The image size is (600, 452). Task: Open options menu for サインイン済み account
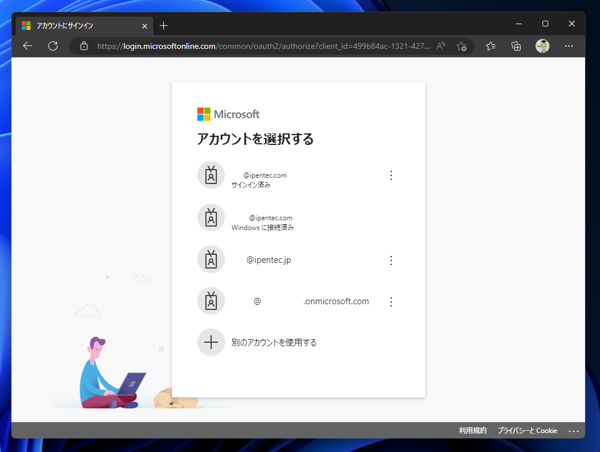pyautogui.click(x=391, y=175)
